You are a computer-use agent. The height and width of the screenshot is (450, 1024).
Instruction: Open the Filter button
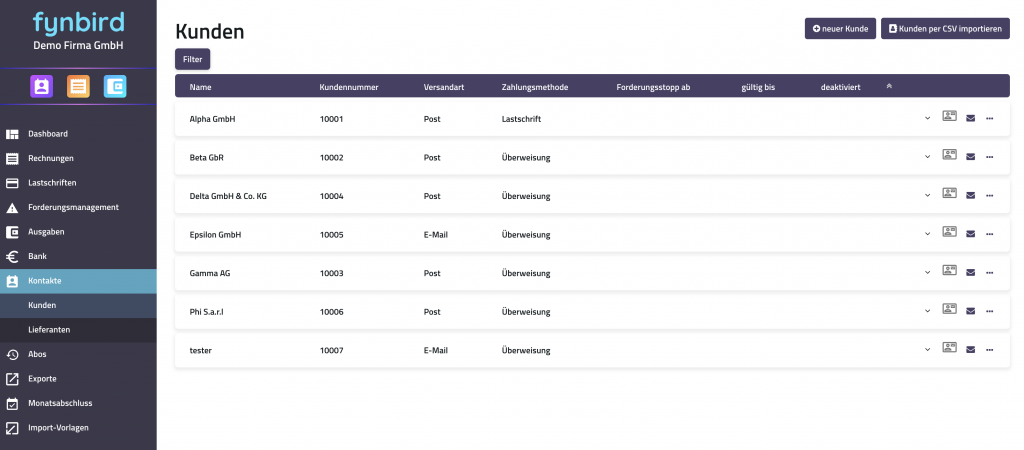coord(193,59)
